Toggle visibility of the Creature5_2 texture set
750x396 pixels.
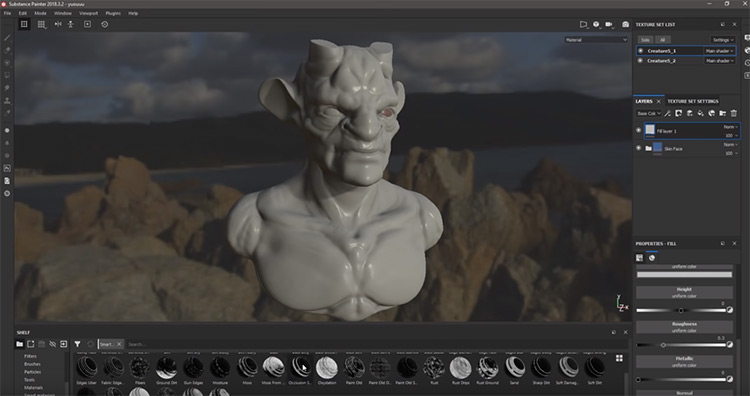(x=640, y=61)
